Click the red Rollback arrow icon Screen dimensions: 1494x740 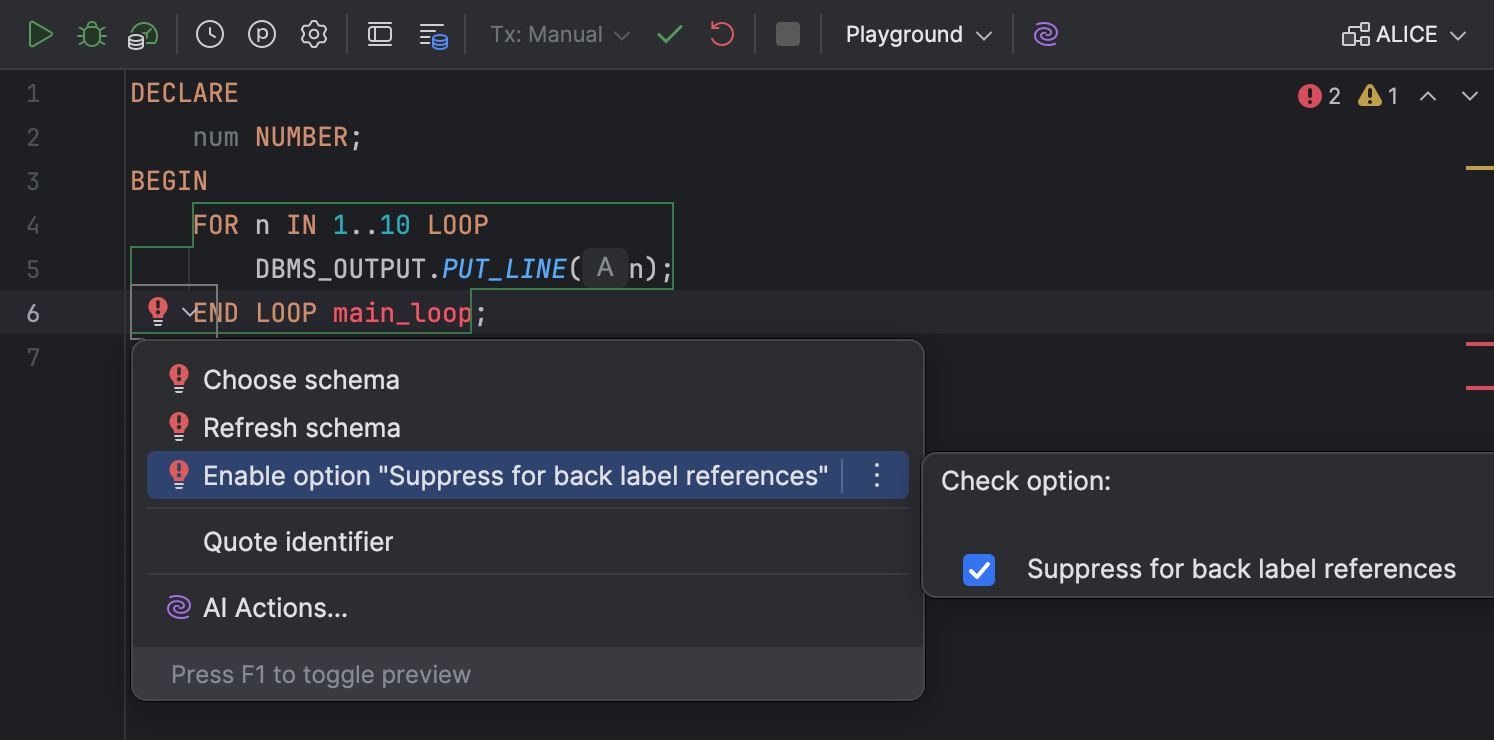(722, 34)
